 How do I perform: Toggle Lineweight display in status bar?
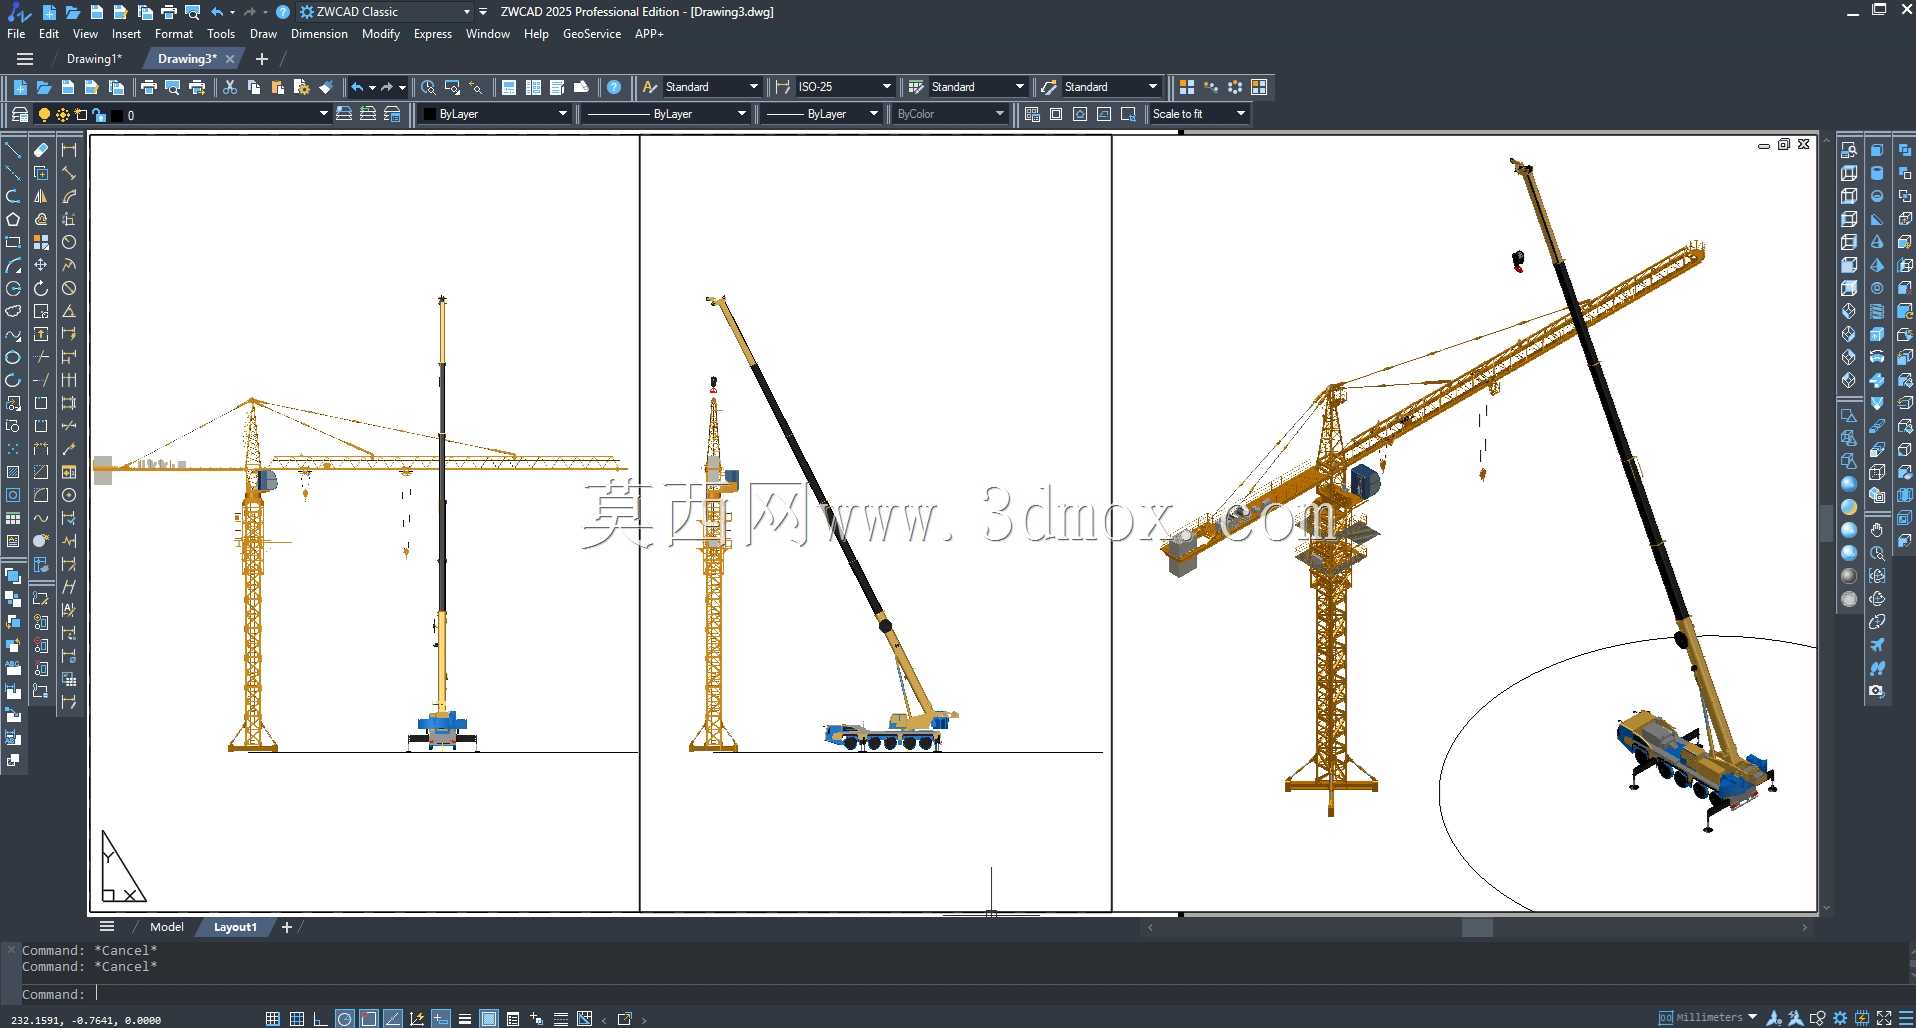coord(465,1019)
